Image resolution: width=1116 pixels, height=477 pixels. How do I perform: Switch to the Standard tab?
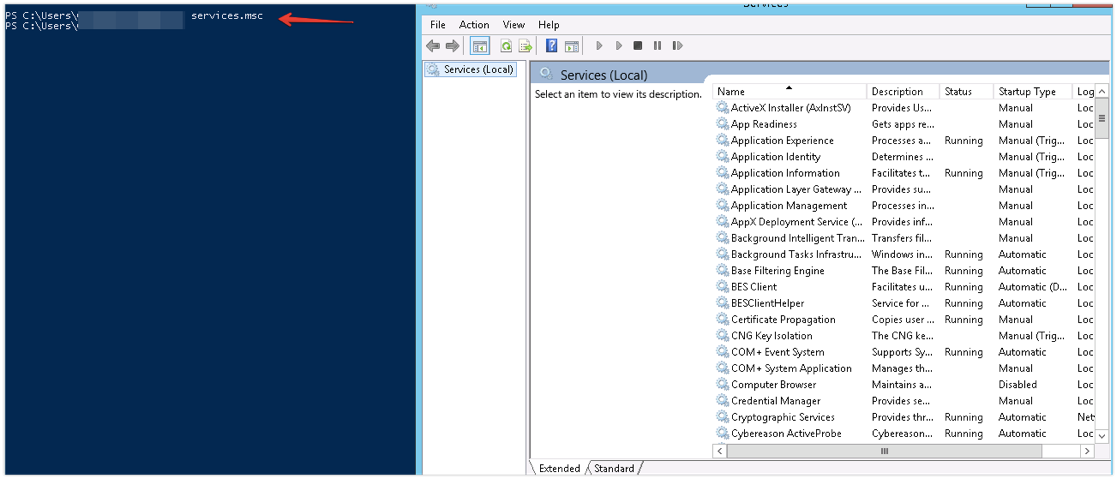click(x=614, y=468)
